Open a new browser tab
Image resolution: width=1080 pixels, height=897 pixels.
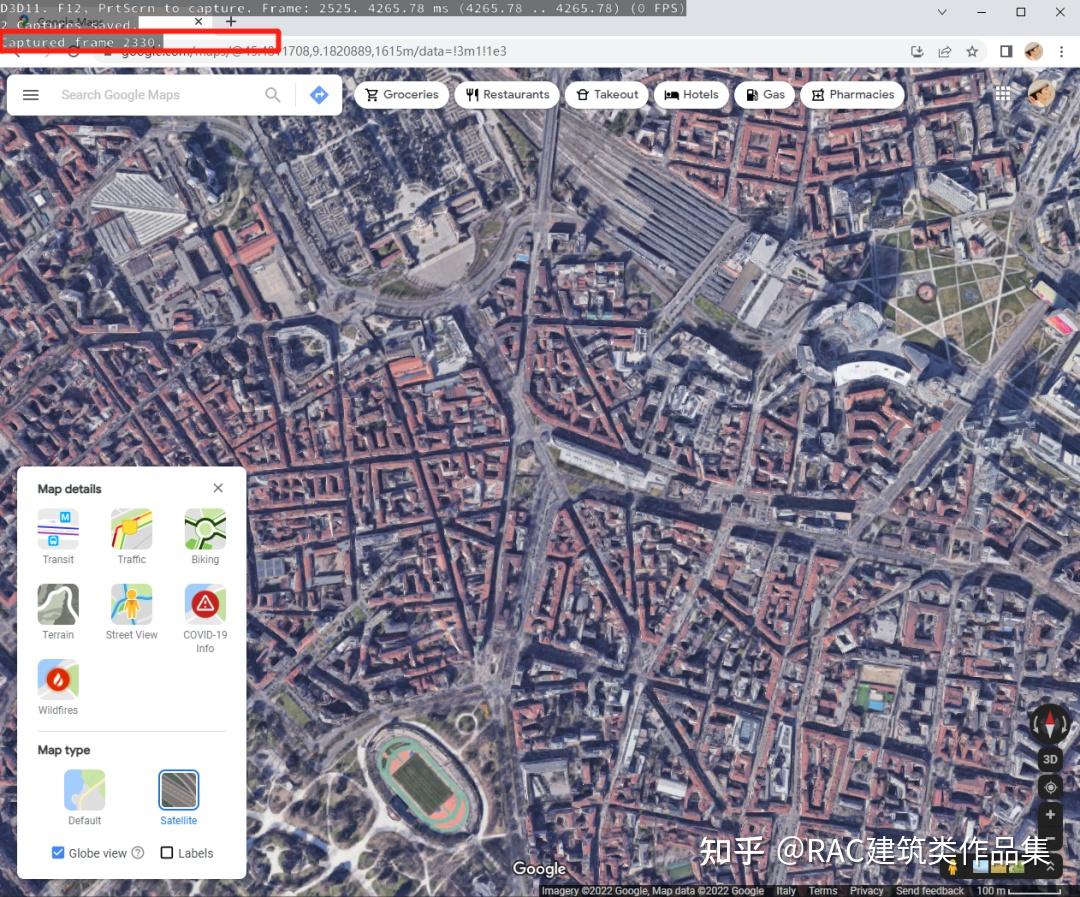coord(231,21)
